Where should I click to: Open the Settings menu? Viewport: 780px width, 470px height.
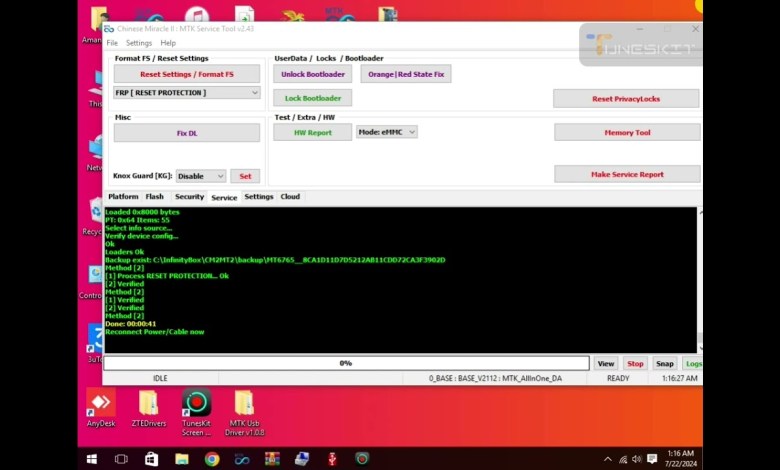139,43
